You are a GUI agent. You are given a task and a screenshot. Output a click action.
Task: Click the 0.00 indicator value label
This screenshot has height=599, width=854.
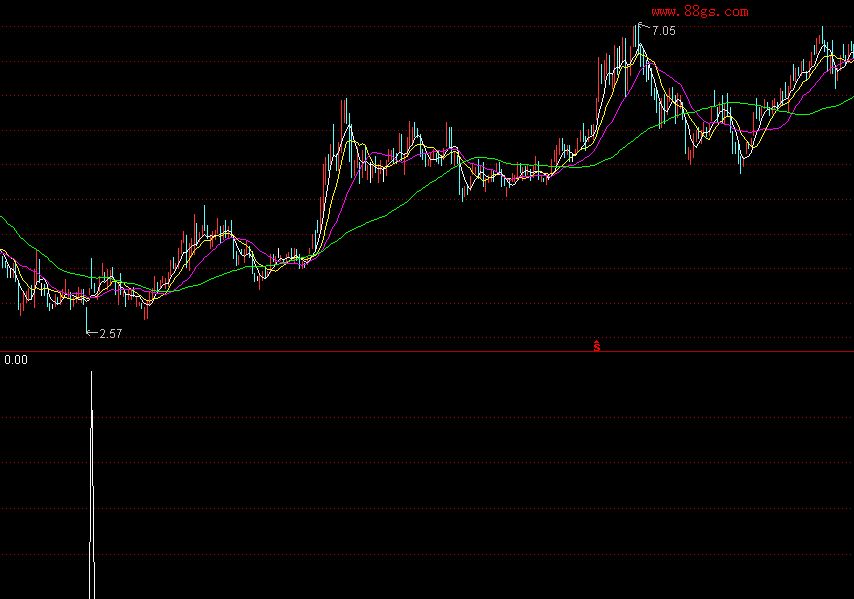pyautogui.click(x=16, y=360)
